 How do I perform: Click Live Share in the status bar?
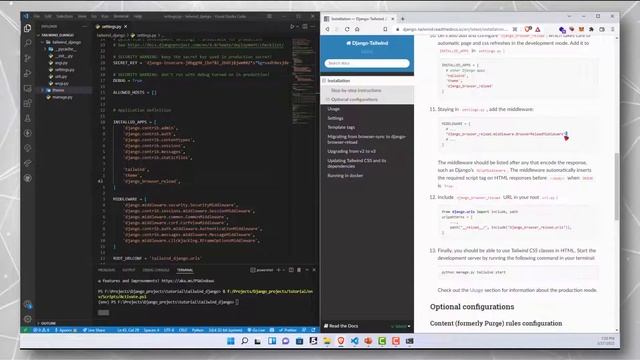94,330
